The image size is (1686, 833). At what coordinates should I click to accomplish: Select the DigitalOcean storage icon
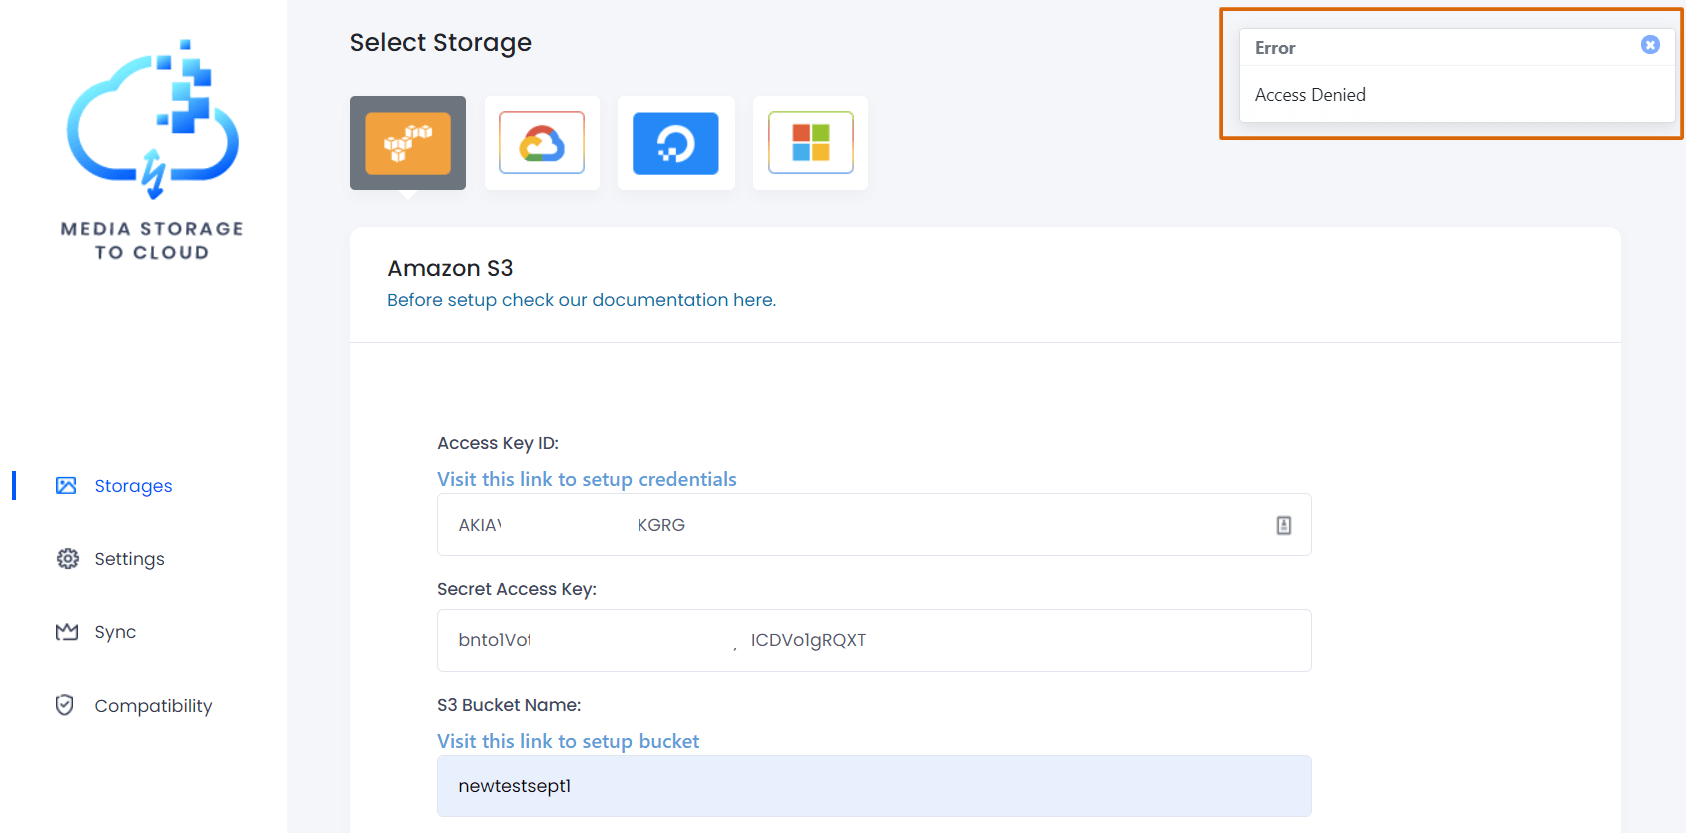click(676, 143)
